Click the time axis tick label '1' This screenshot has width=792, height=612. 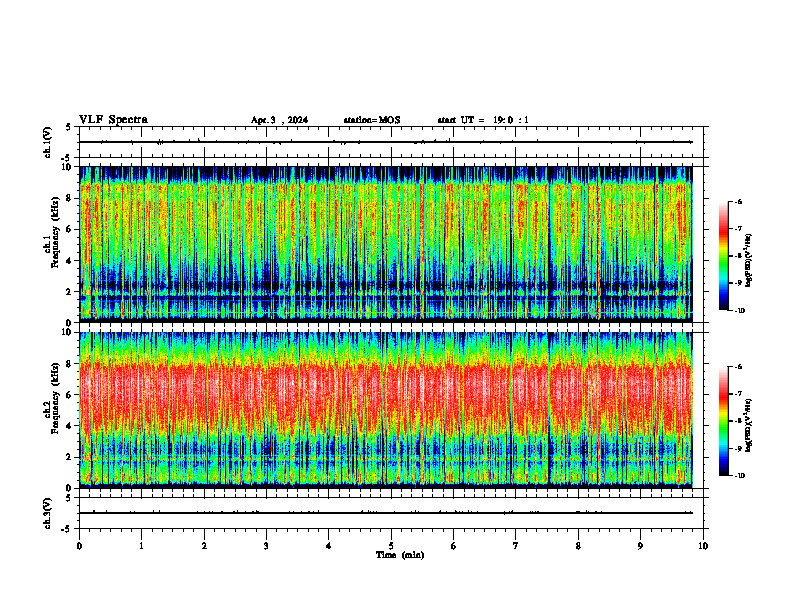tap(141, 546)
